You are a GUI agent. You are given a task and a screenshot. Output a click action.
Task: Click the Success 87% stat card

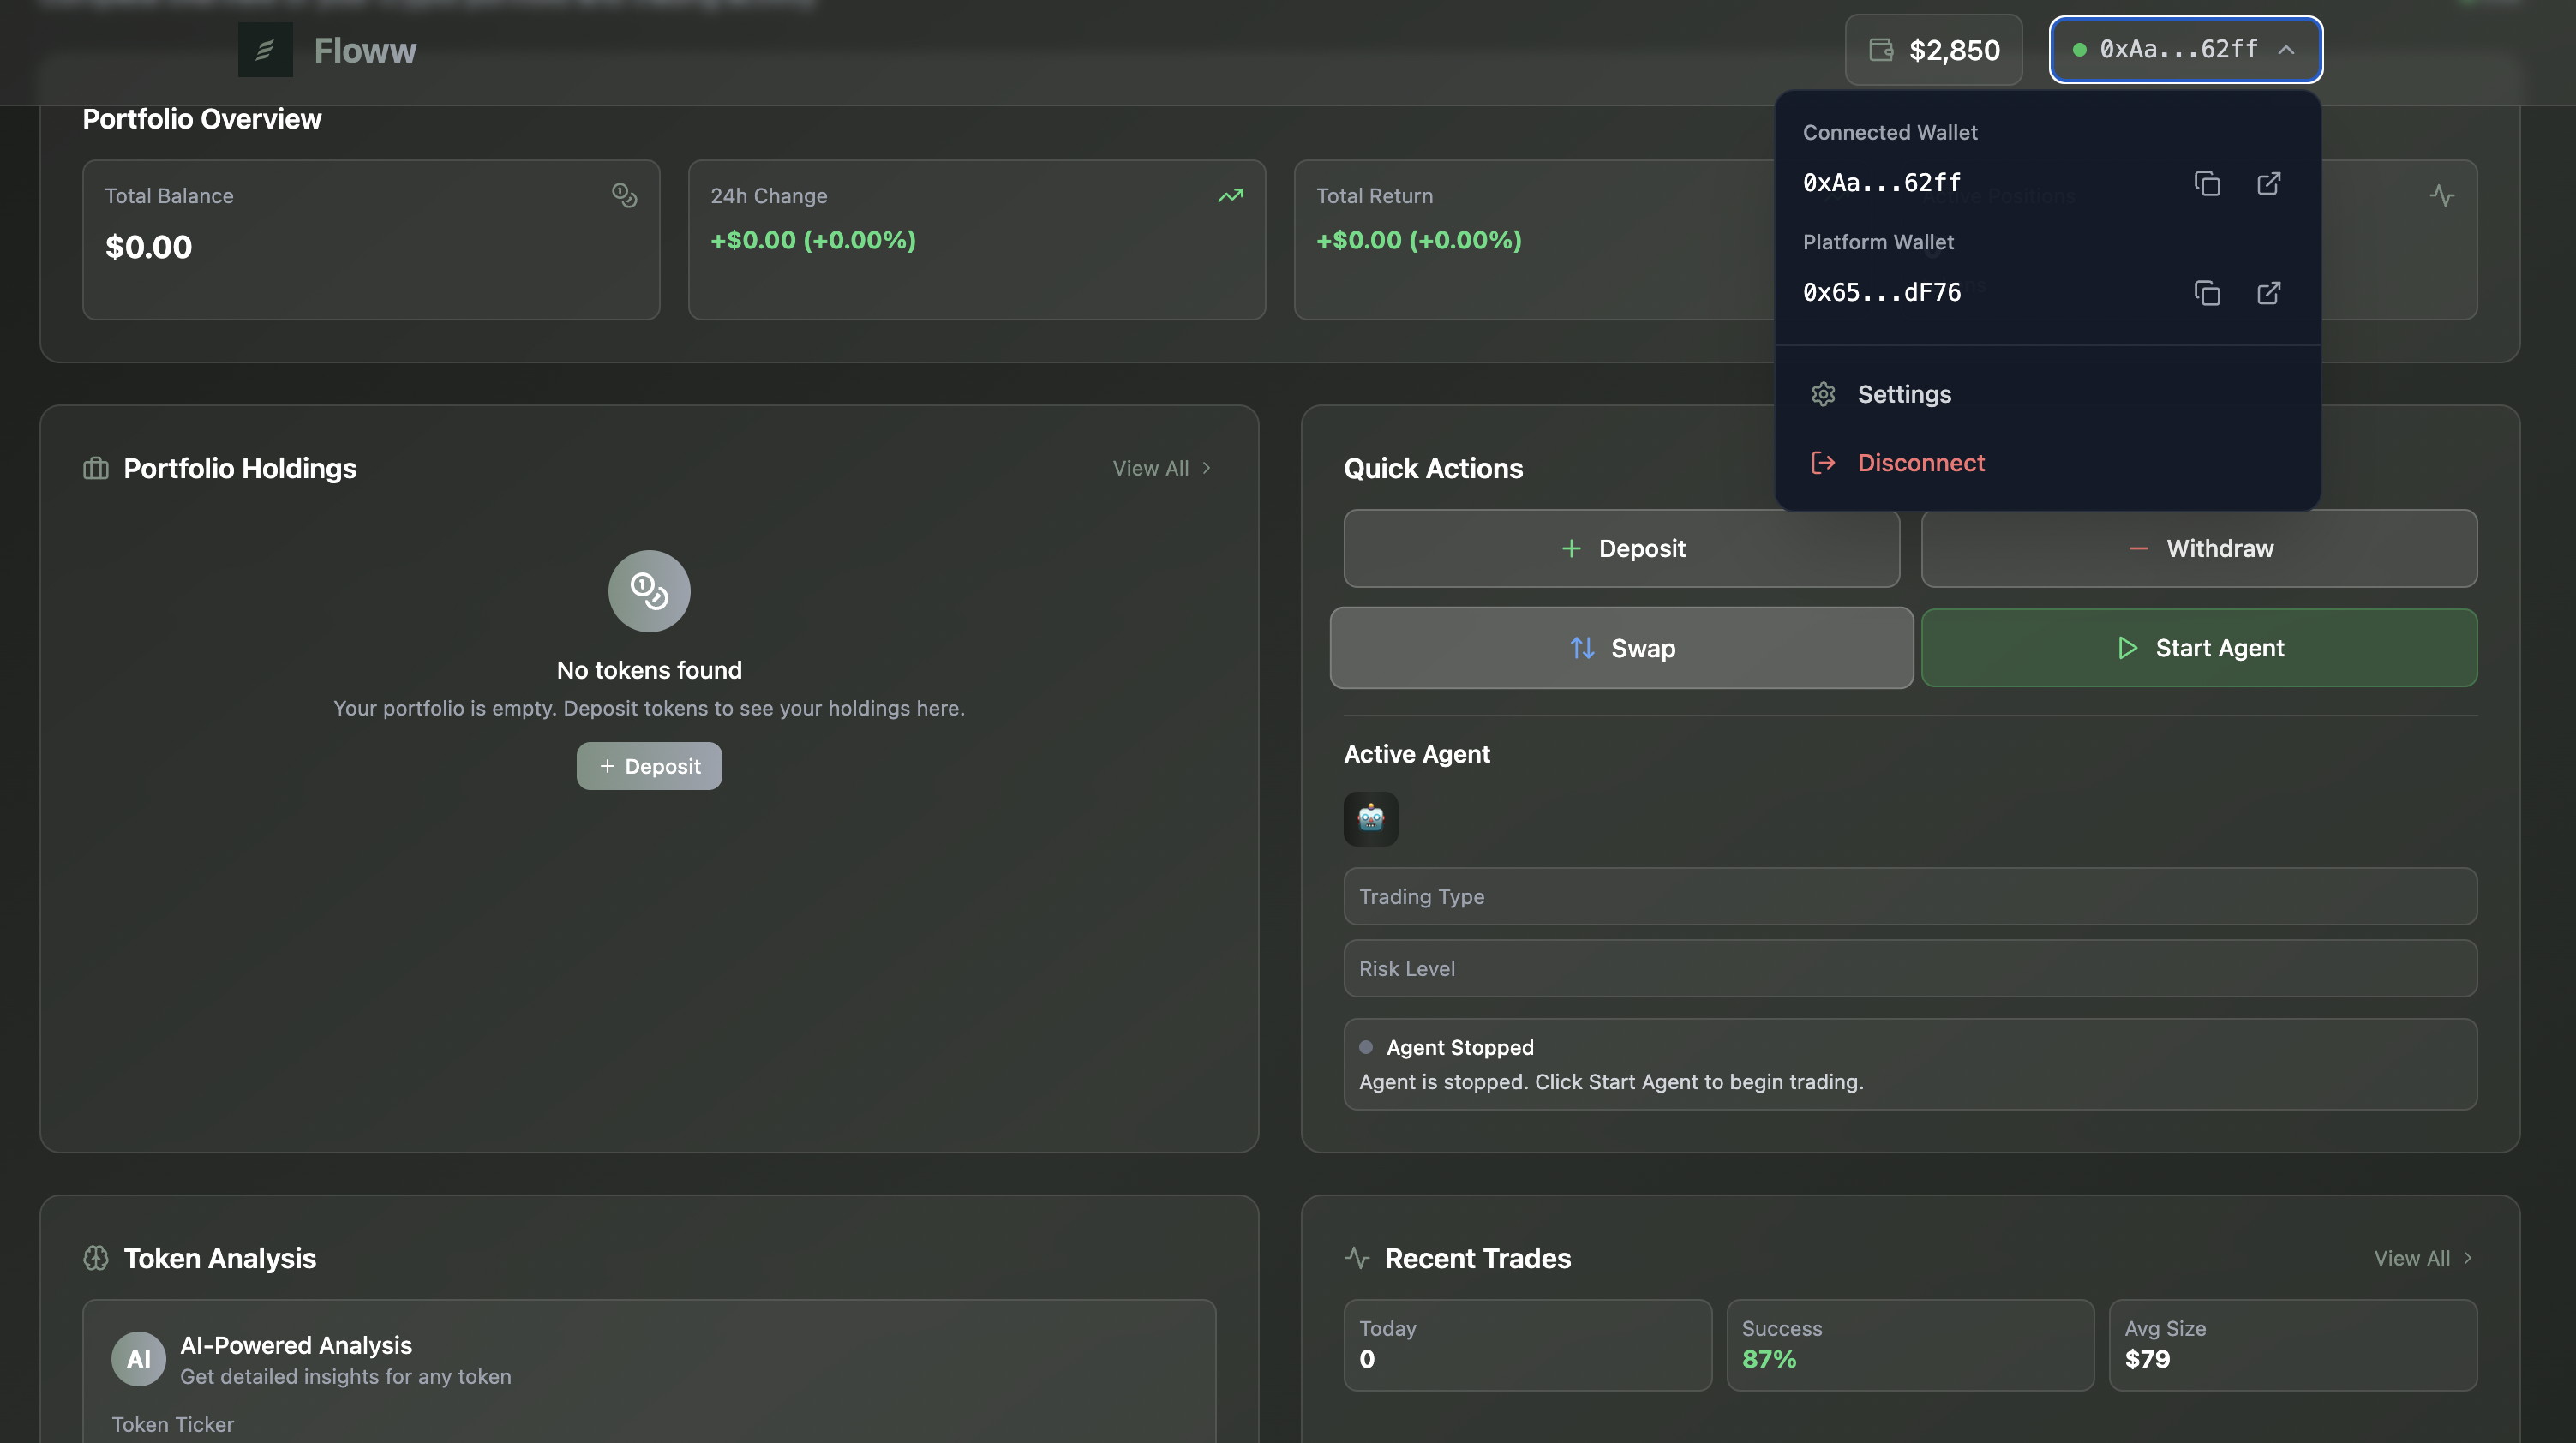tap(1910, 1345)
